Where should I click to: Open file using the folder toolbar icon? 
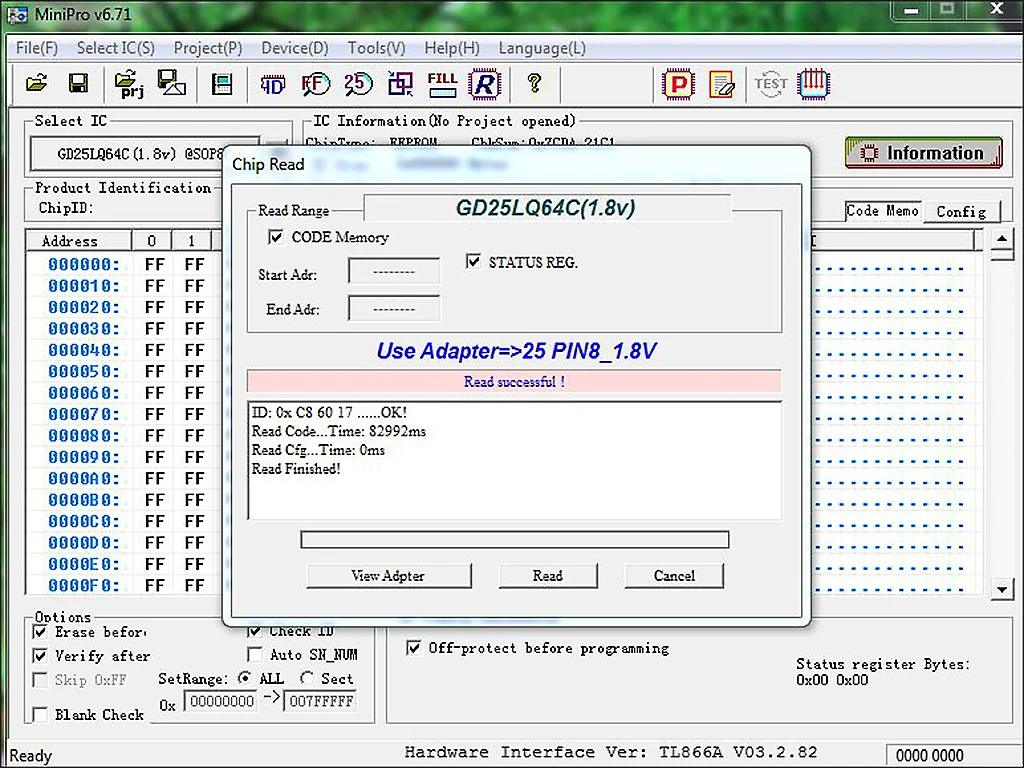(x=36, y=84)
